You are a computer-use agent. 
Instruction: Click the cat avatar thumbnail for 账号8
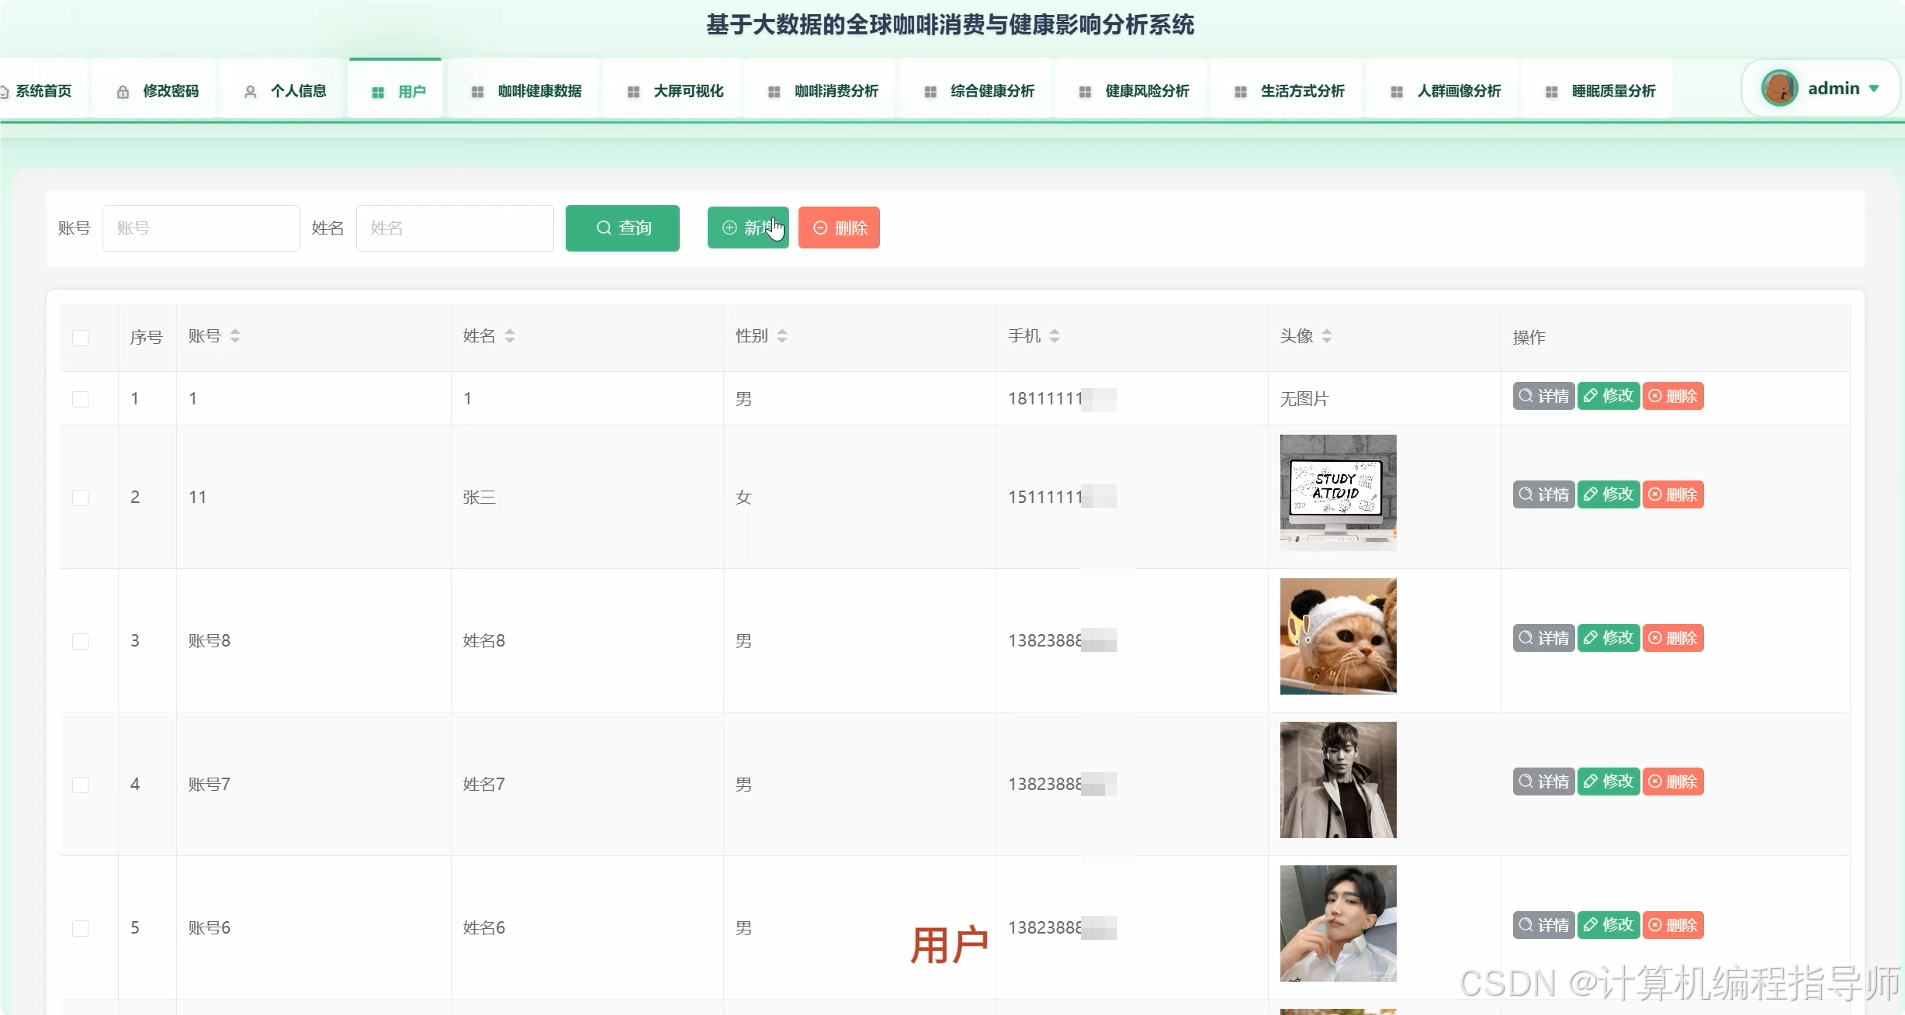tap(1337, 636)
